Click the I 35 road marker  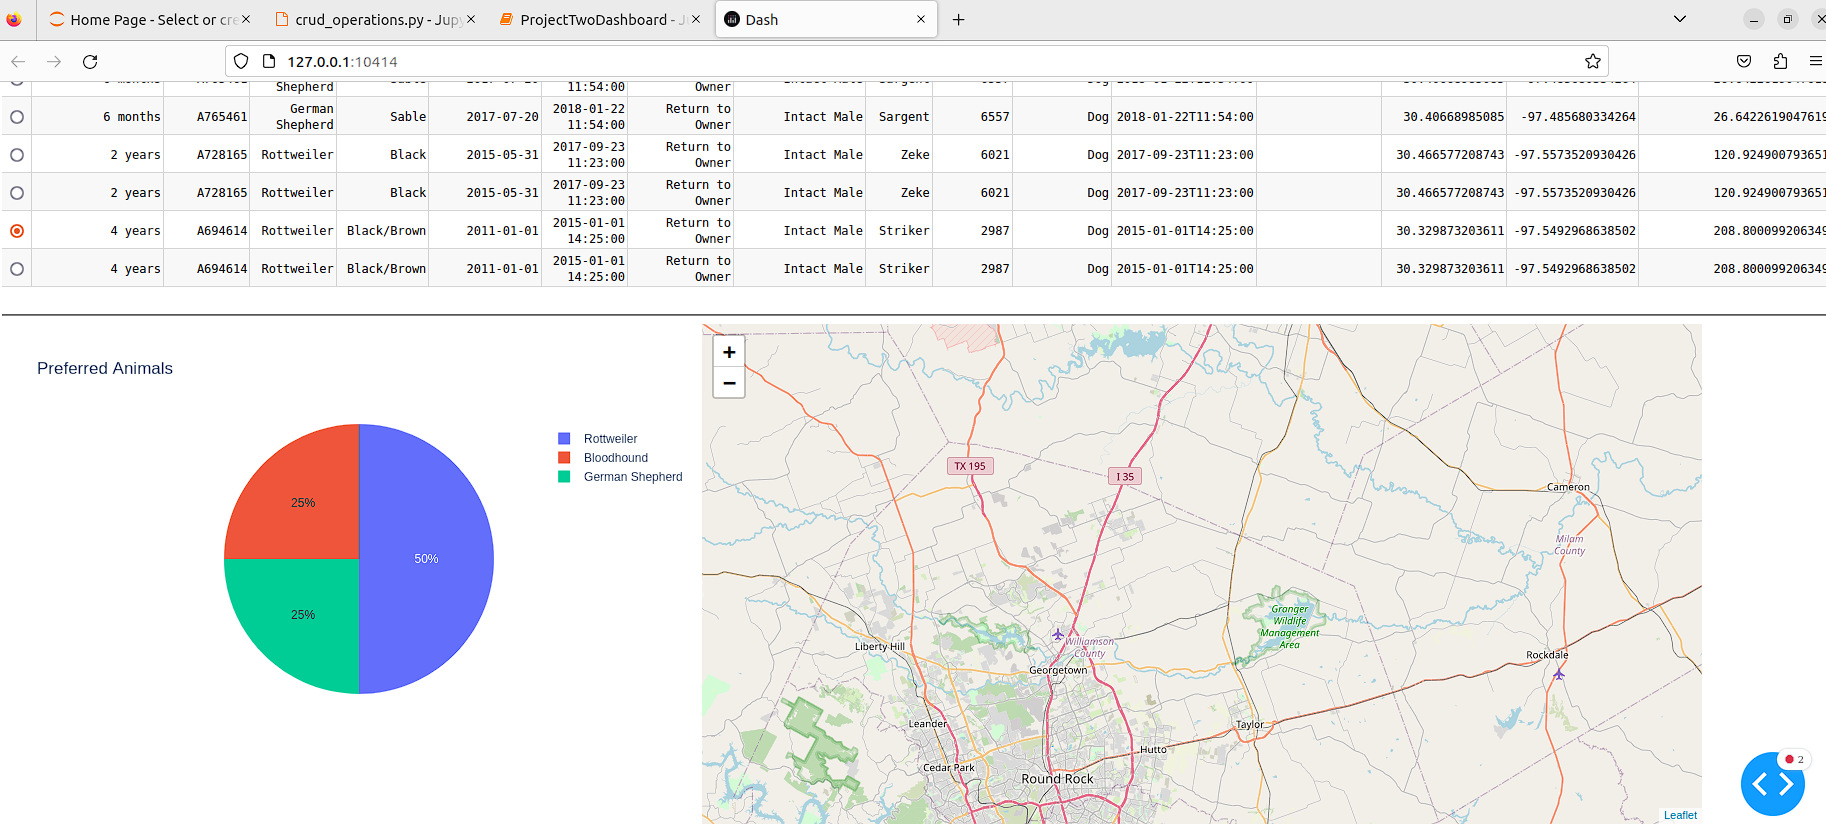tap(1125, 476)
